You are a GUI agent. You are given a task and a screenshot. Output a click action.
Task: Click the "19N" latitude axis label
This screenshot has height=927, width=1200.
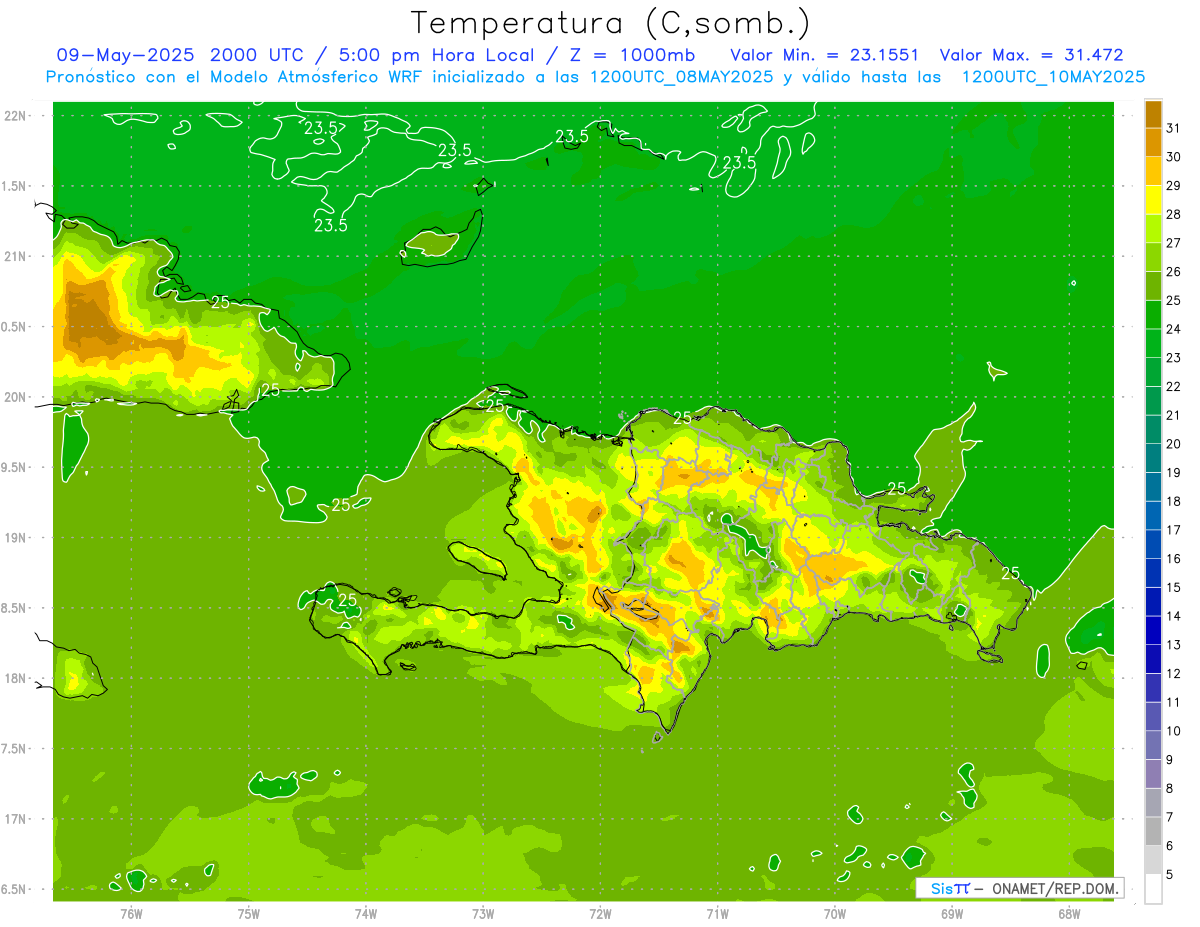click(15, 537)
